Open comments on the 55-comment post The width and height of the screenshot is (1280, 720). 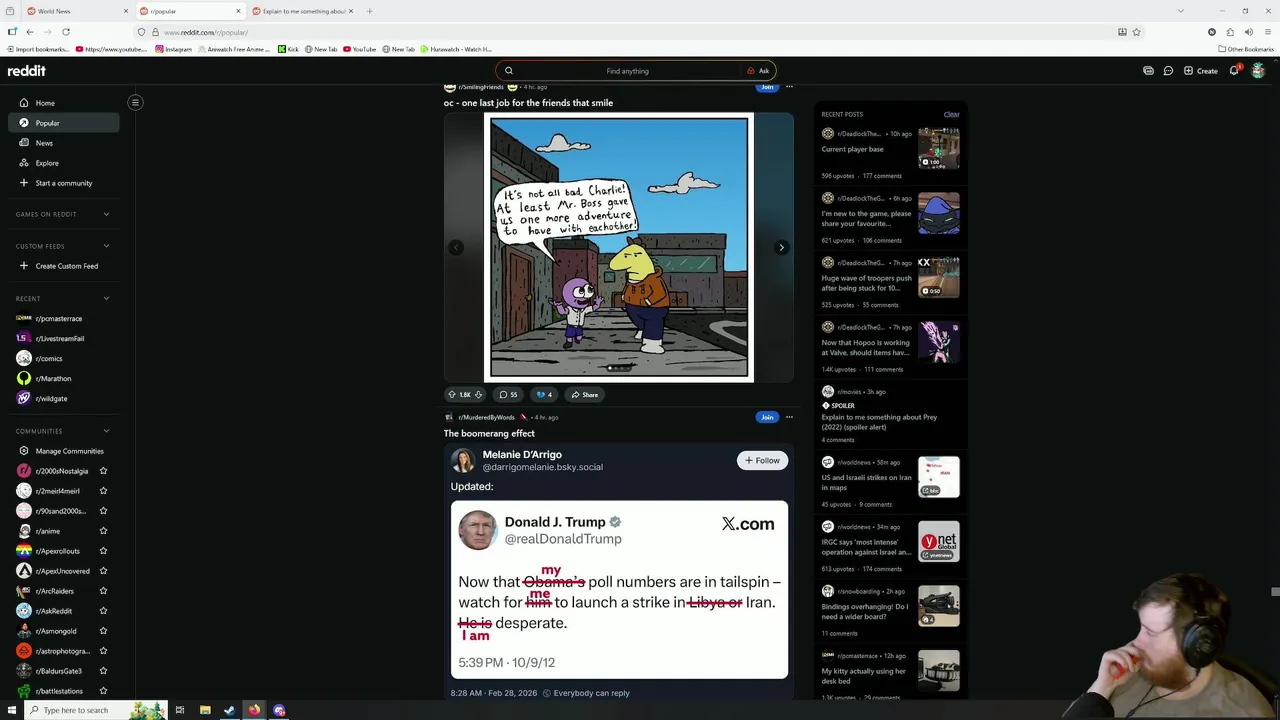coord(508,394)
